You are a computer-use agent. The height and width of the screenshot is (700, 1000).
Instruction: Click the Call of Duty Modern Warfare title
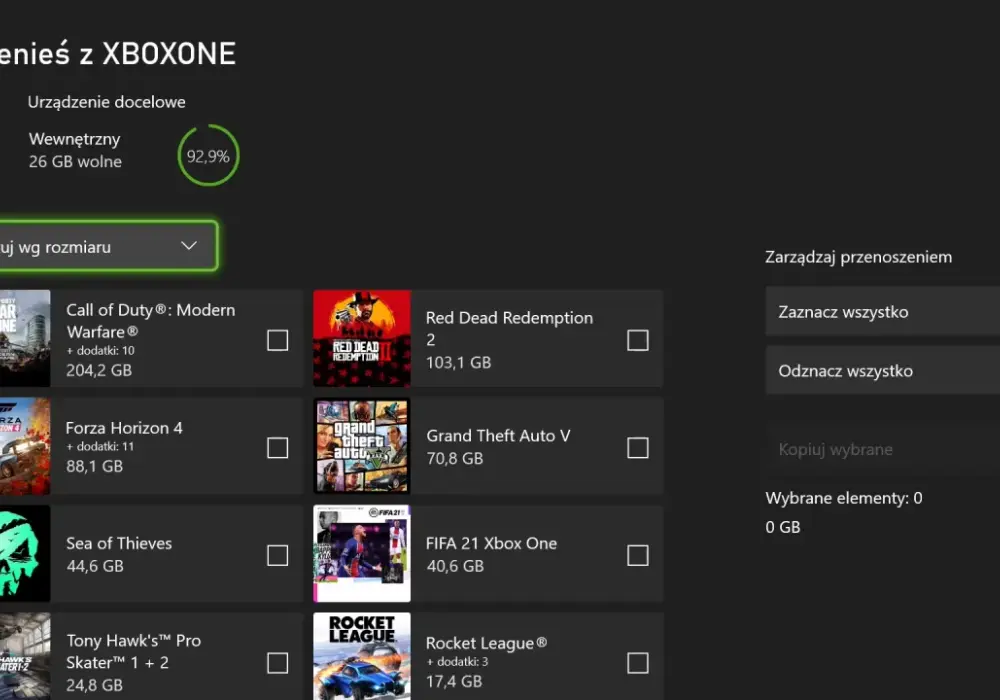[151, 321]
